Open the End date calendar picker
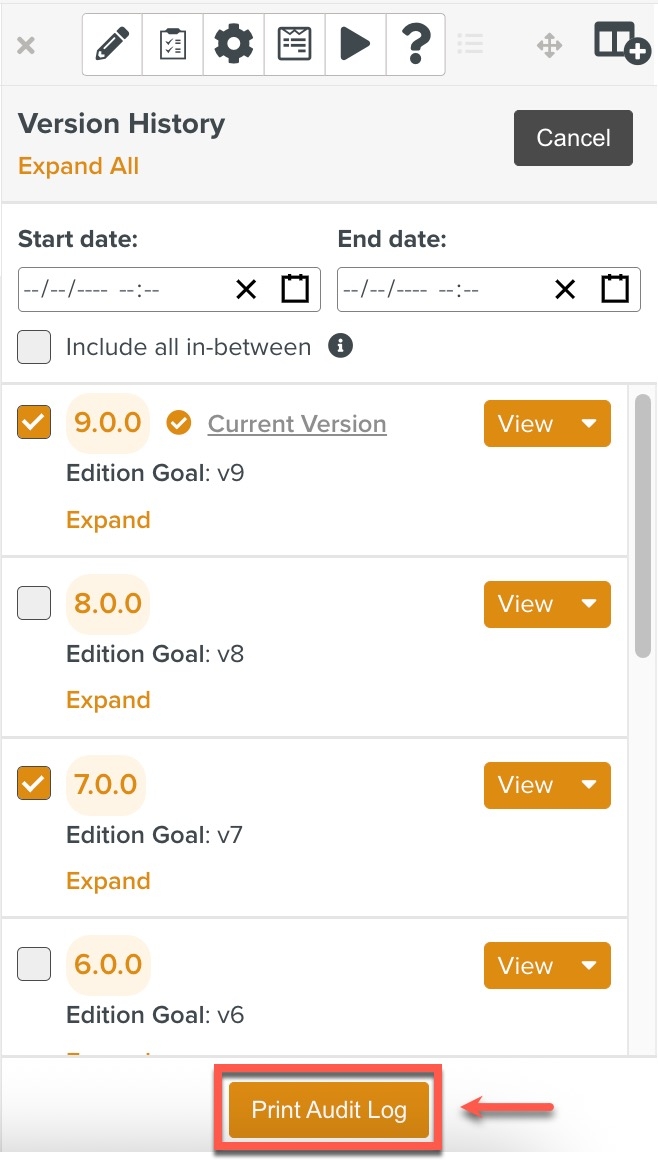The height and width of the screenshot is (1172, 658). tap(615, 289)
